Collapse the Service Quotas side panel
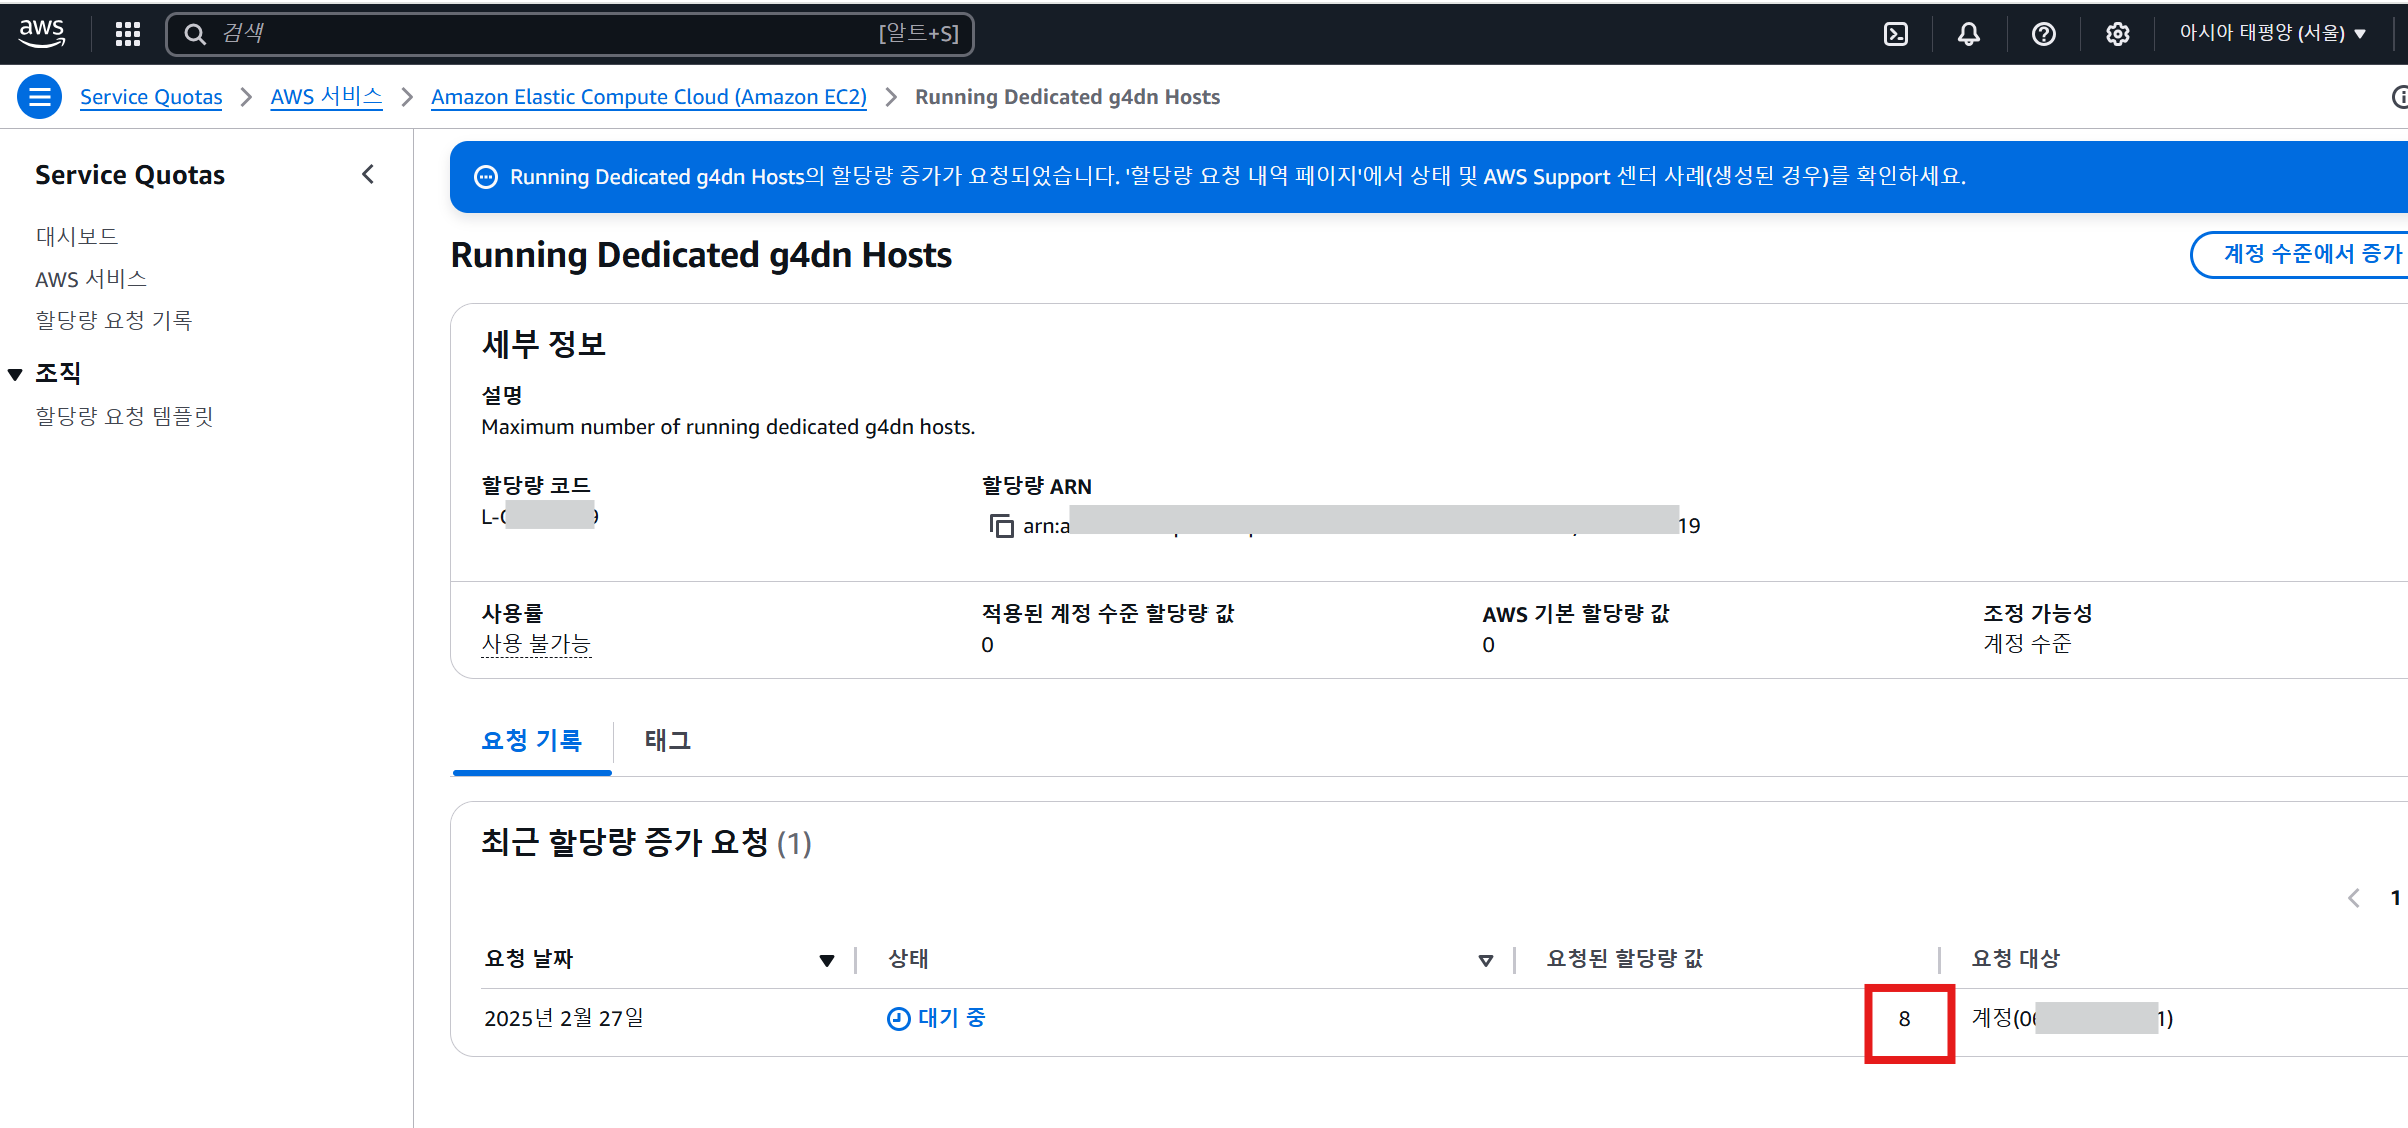The image size is (2408, 1128). coord(368,174)
